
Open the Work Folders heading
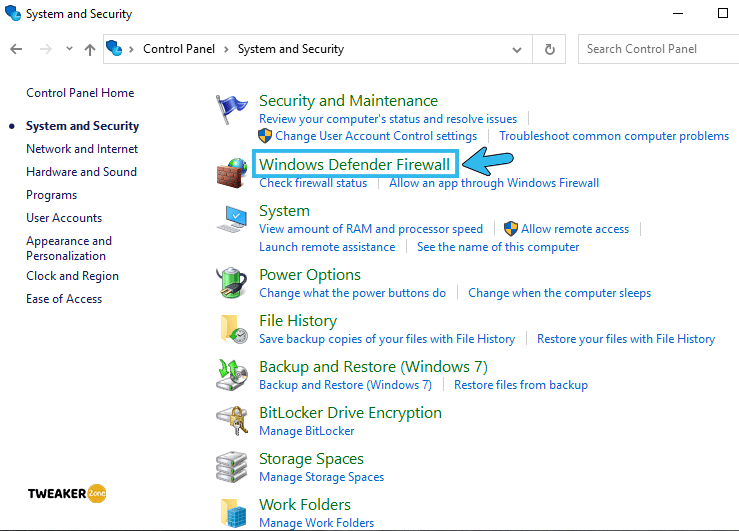pos(304,505)
